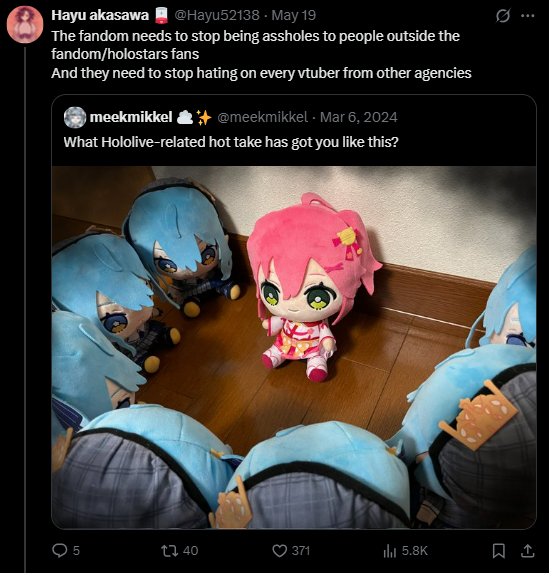This screenshot has width=549, height=573.
Task: Click the 40 reposts count
Action: point(190,551)
